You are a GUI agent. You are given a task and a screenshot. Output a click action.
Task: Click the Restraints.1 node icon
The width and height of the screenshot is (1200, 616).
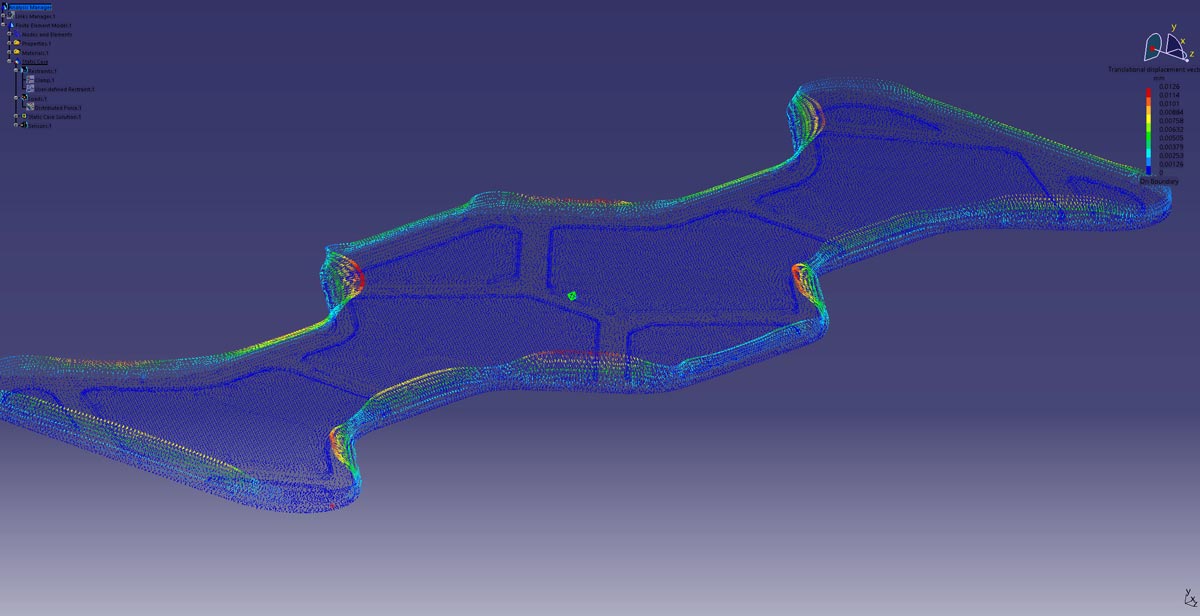coord(24,71)
